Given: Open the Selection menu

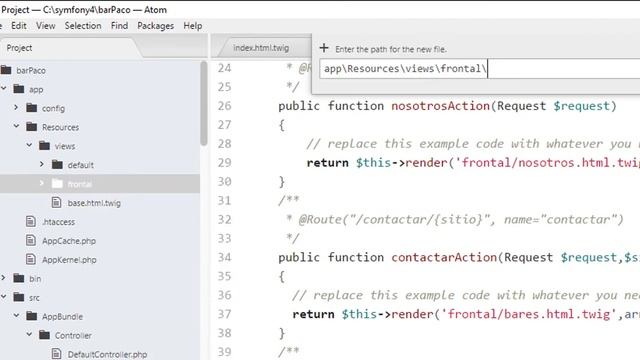Looking at the screenshot, I should tap(83, 26).
